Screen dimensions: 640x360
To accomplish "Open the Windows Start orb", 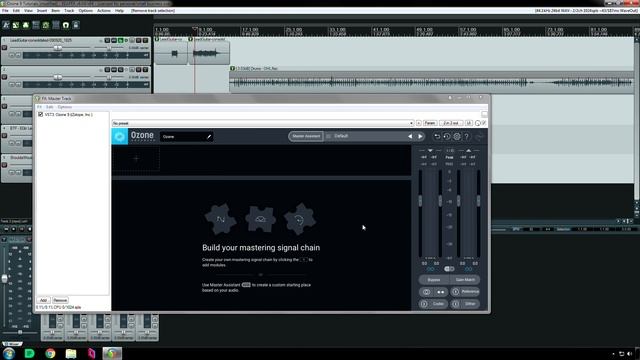I will tap(9, 353).
